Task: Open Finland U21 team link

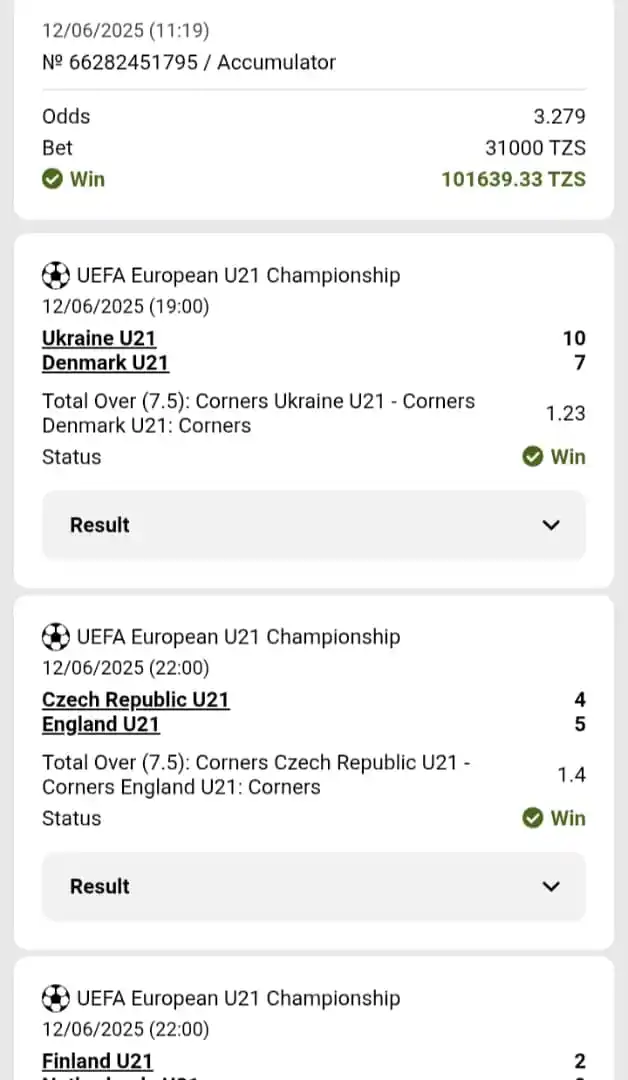Action: 97,1061
